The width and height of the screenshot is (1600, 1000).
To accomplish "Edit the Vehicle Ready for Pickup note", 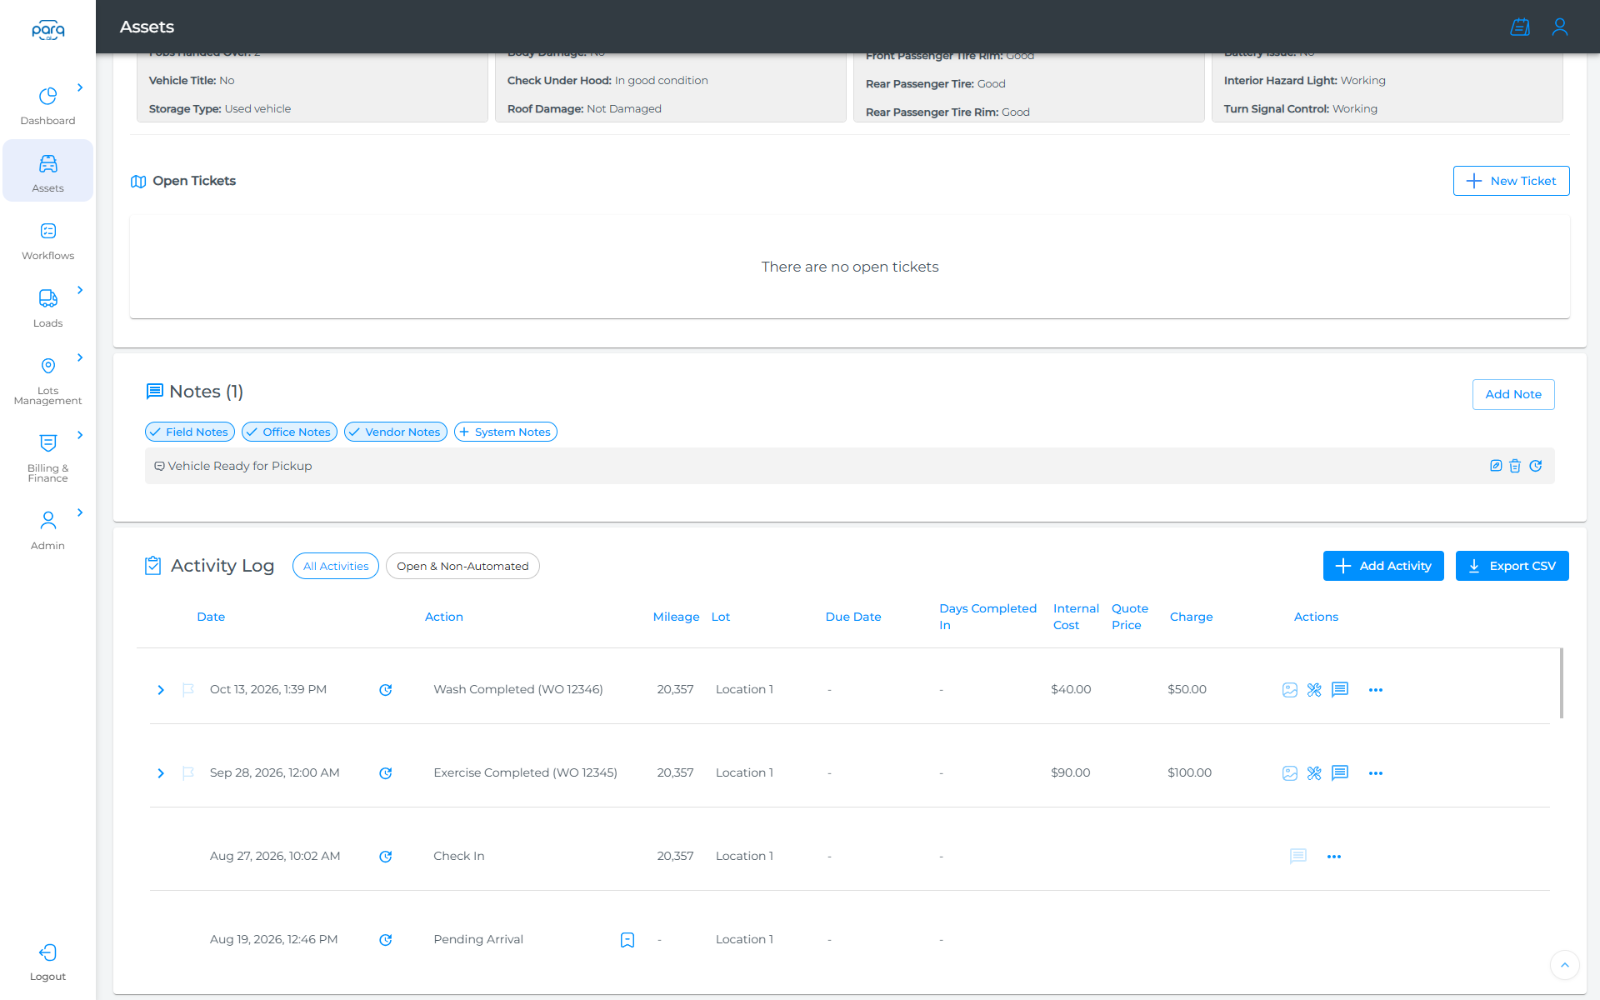I will (1496, 466).
